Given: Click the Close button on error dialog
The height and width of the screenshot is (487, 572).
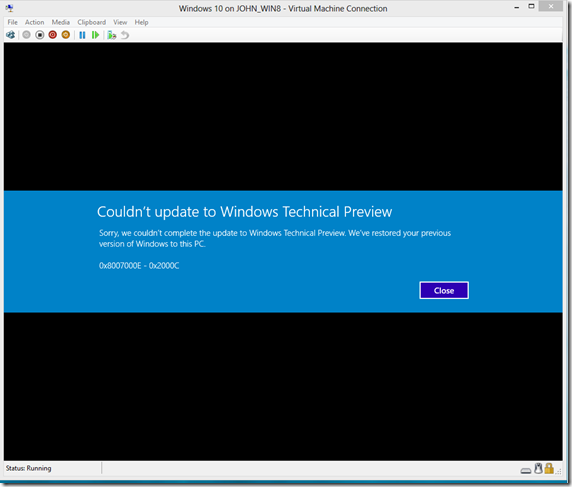Looking at the screenshot, I should point(444,290).
